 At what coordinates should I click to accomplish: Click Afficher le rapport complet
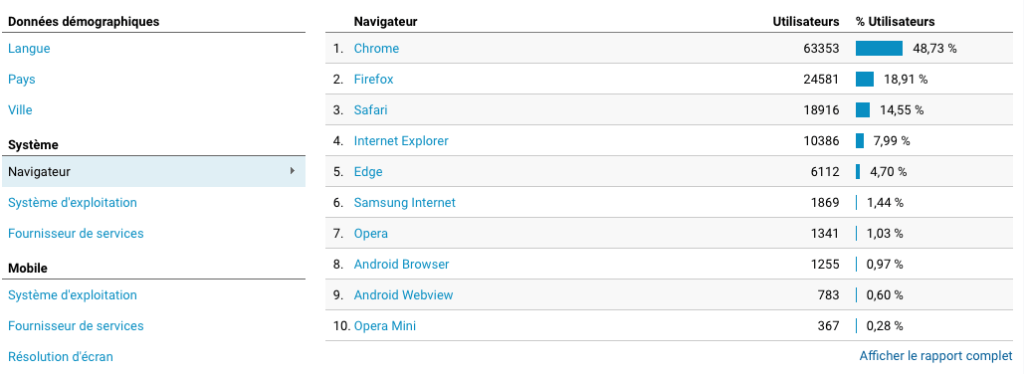[936, 356]
